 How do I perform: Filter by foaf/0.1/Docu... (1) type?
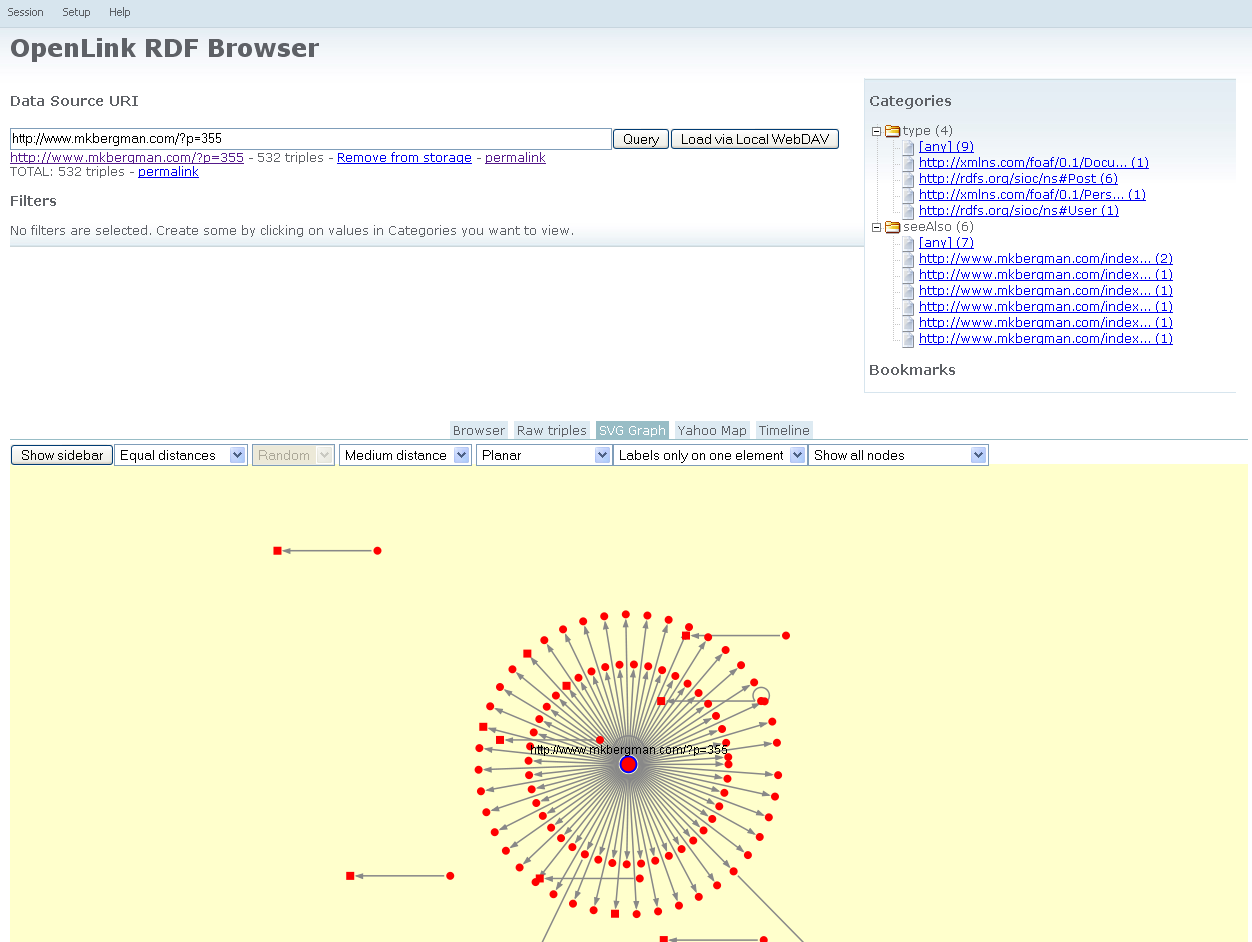click(1034, 163)
